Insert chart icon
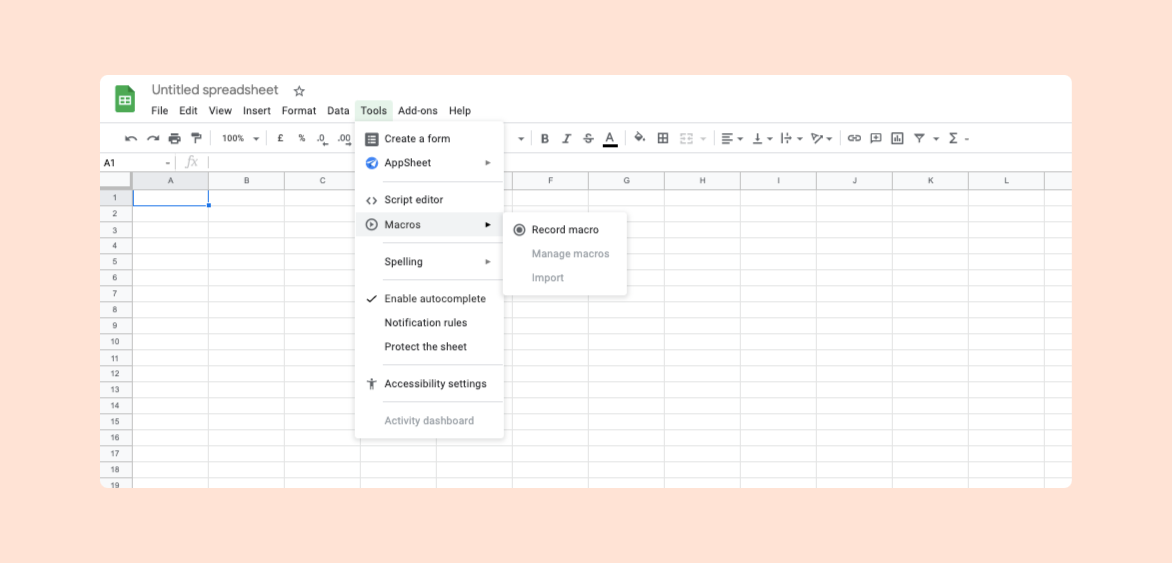Viewport: 1172px width, 563px height. [897, 138]
